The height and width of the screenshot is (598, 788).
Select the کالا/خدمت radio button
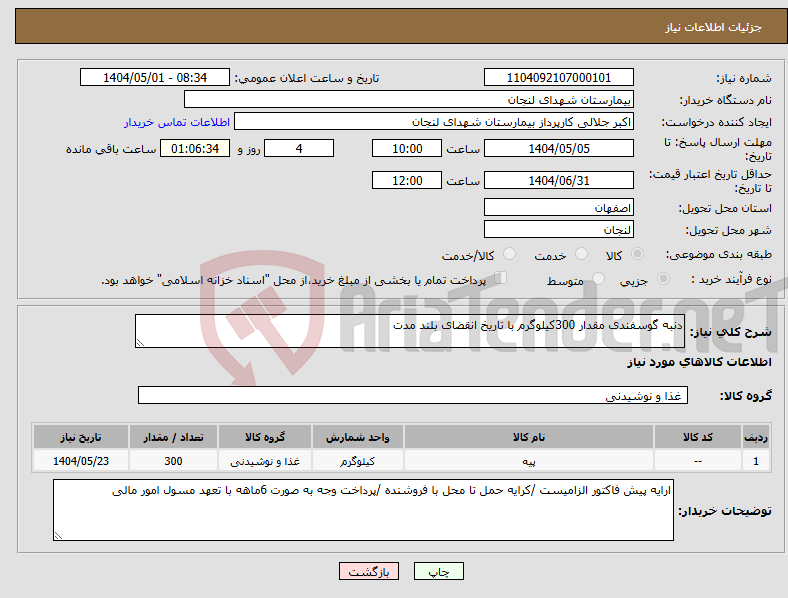(x=510, y=254)
